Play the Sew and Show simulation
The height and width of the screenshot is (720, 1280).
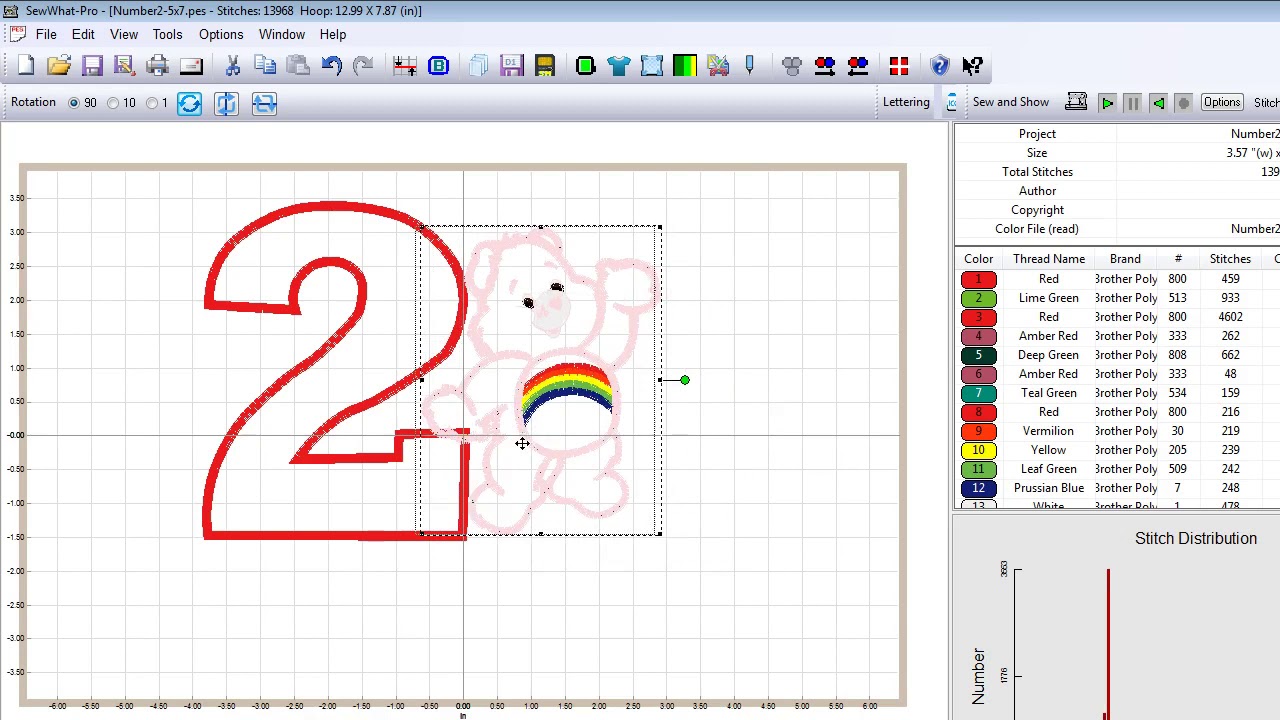pyautogui.click(x=1107, y=103)
